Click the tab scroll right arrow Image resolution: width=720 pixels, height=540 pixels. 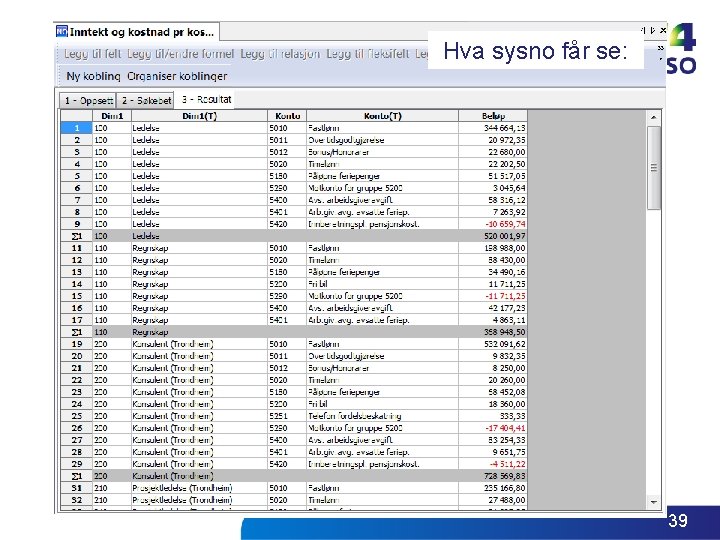pyautogui.click(x=653, y=30)
